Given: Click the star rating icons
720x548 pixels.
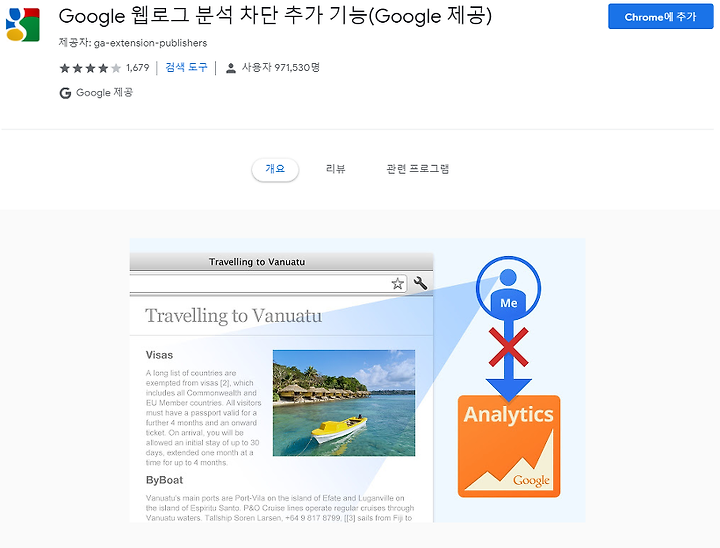Looking at the screenshot, I should 90,68.
